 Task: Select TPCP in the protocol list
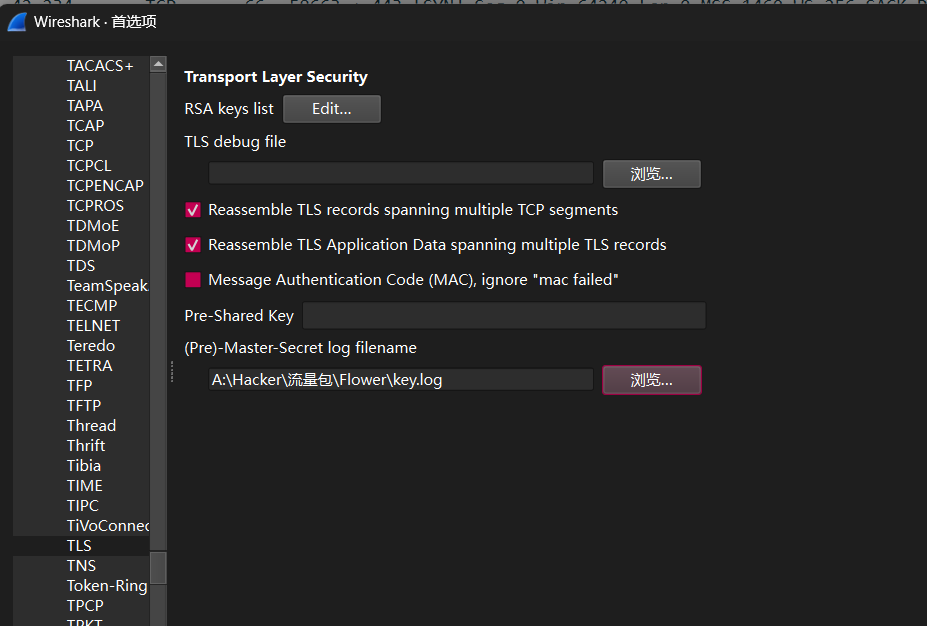coord(85,606)
